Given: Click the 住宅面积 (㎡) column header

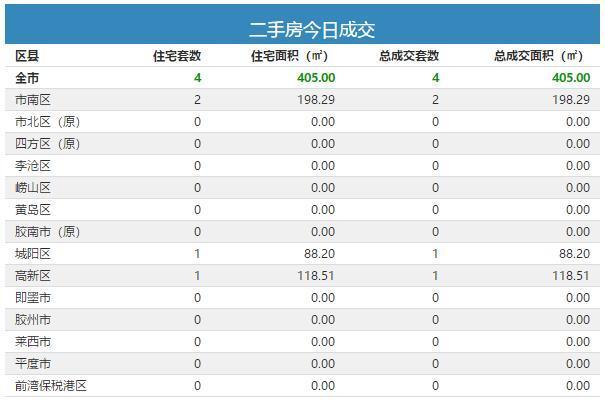Looking at the screenshot, I should click(x=289, y=56).
